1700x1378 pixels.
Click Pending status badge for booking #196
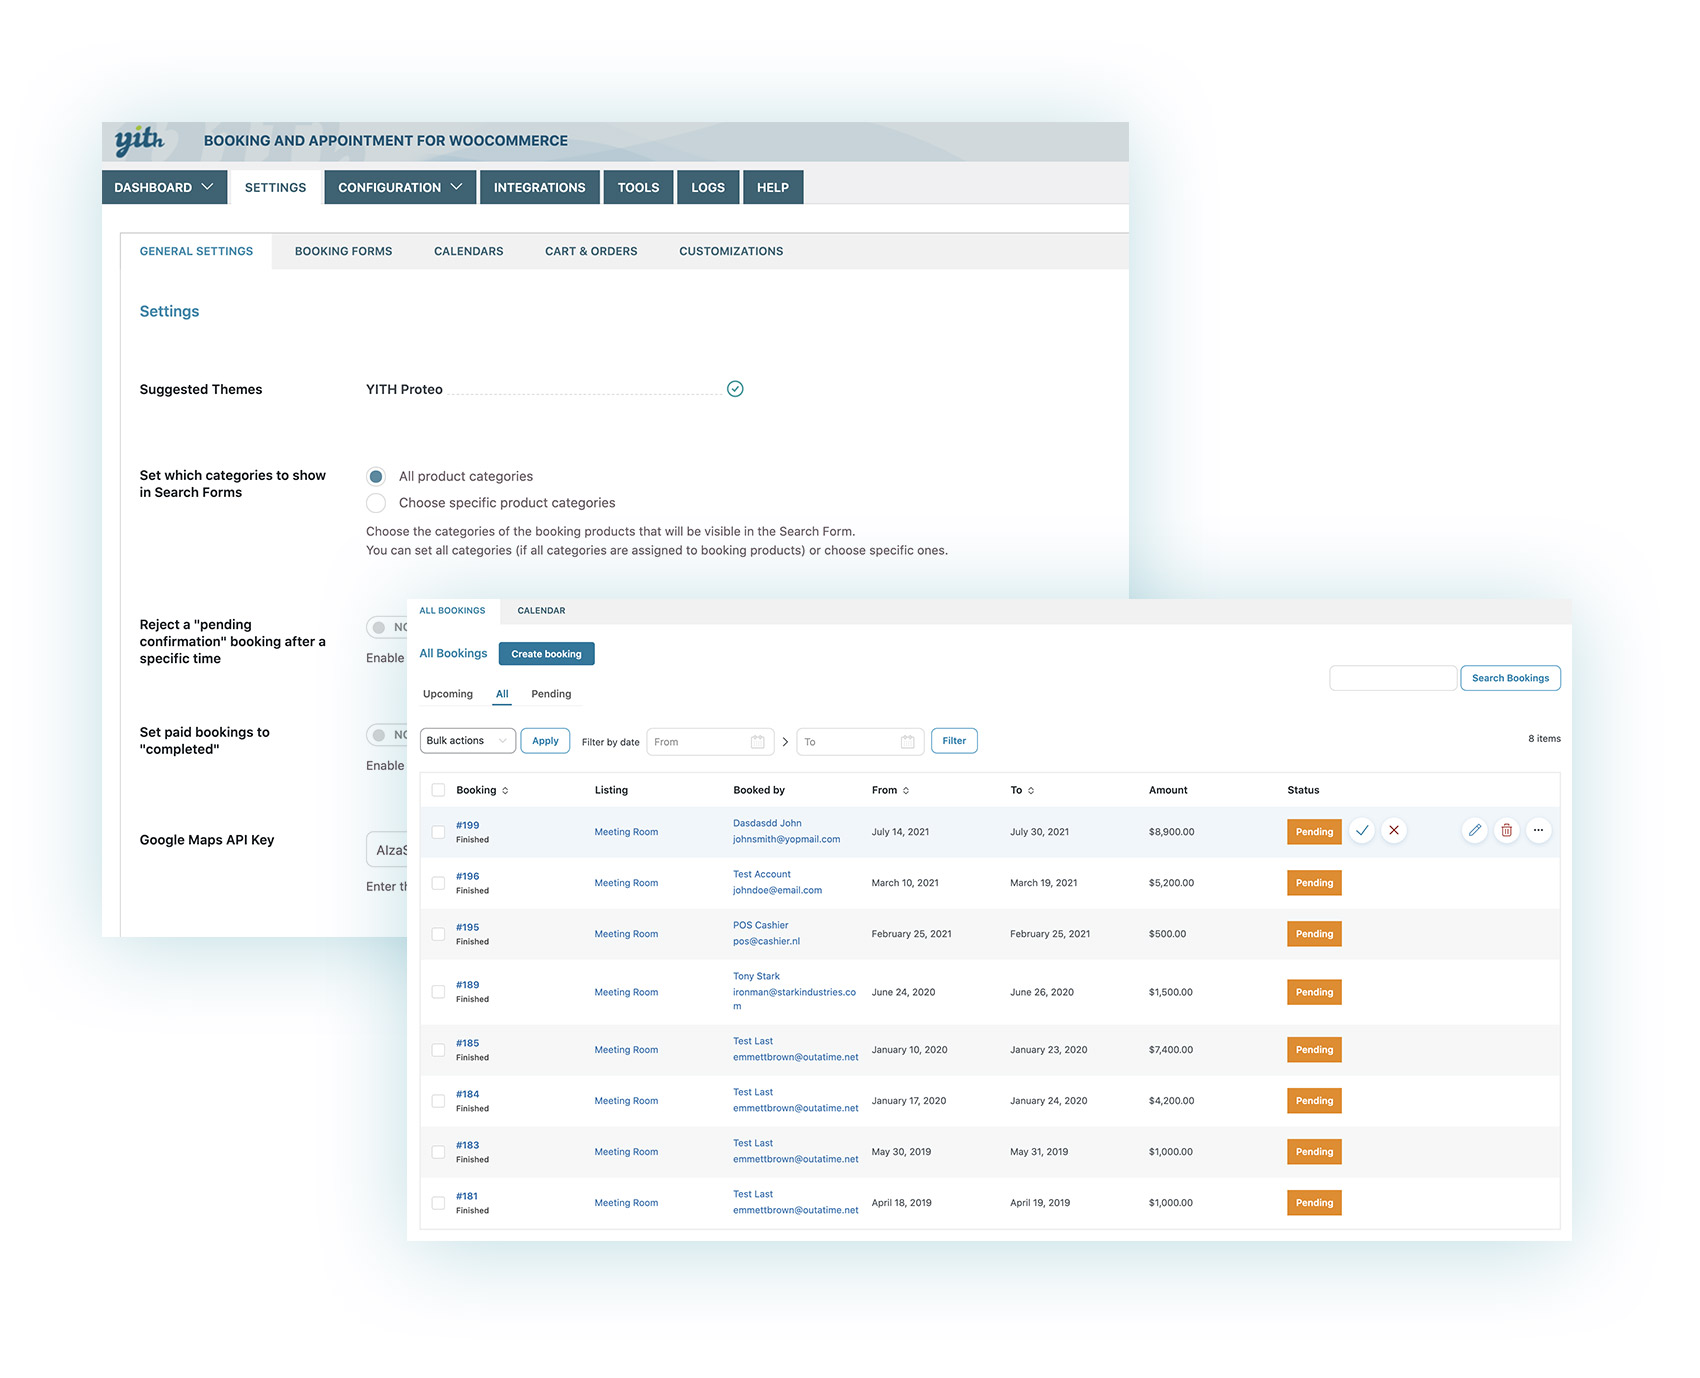pyautogui.click(x=1314, y=883)
